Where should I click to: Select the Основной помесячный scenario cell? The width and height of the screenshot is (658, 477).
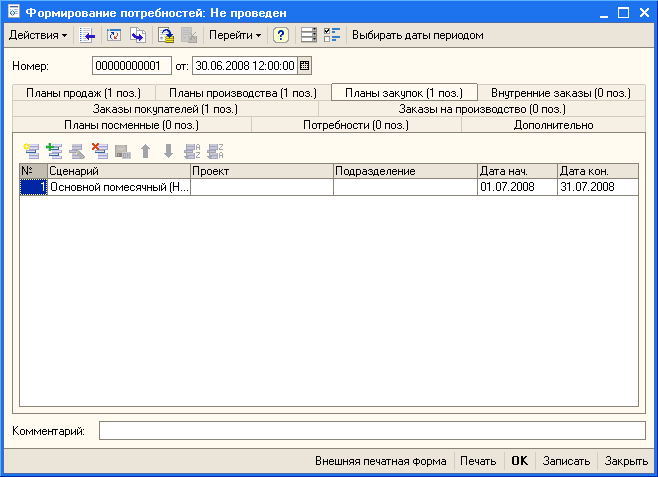click(x=118, y=187)
